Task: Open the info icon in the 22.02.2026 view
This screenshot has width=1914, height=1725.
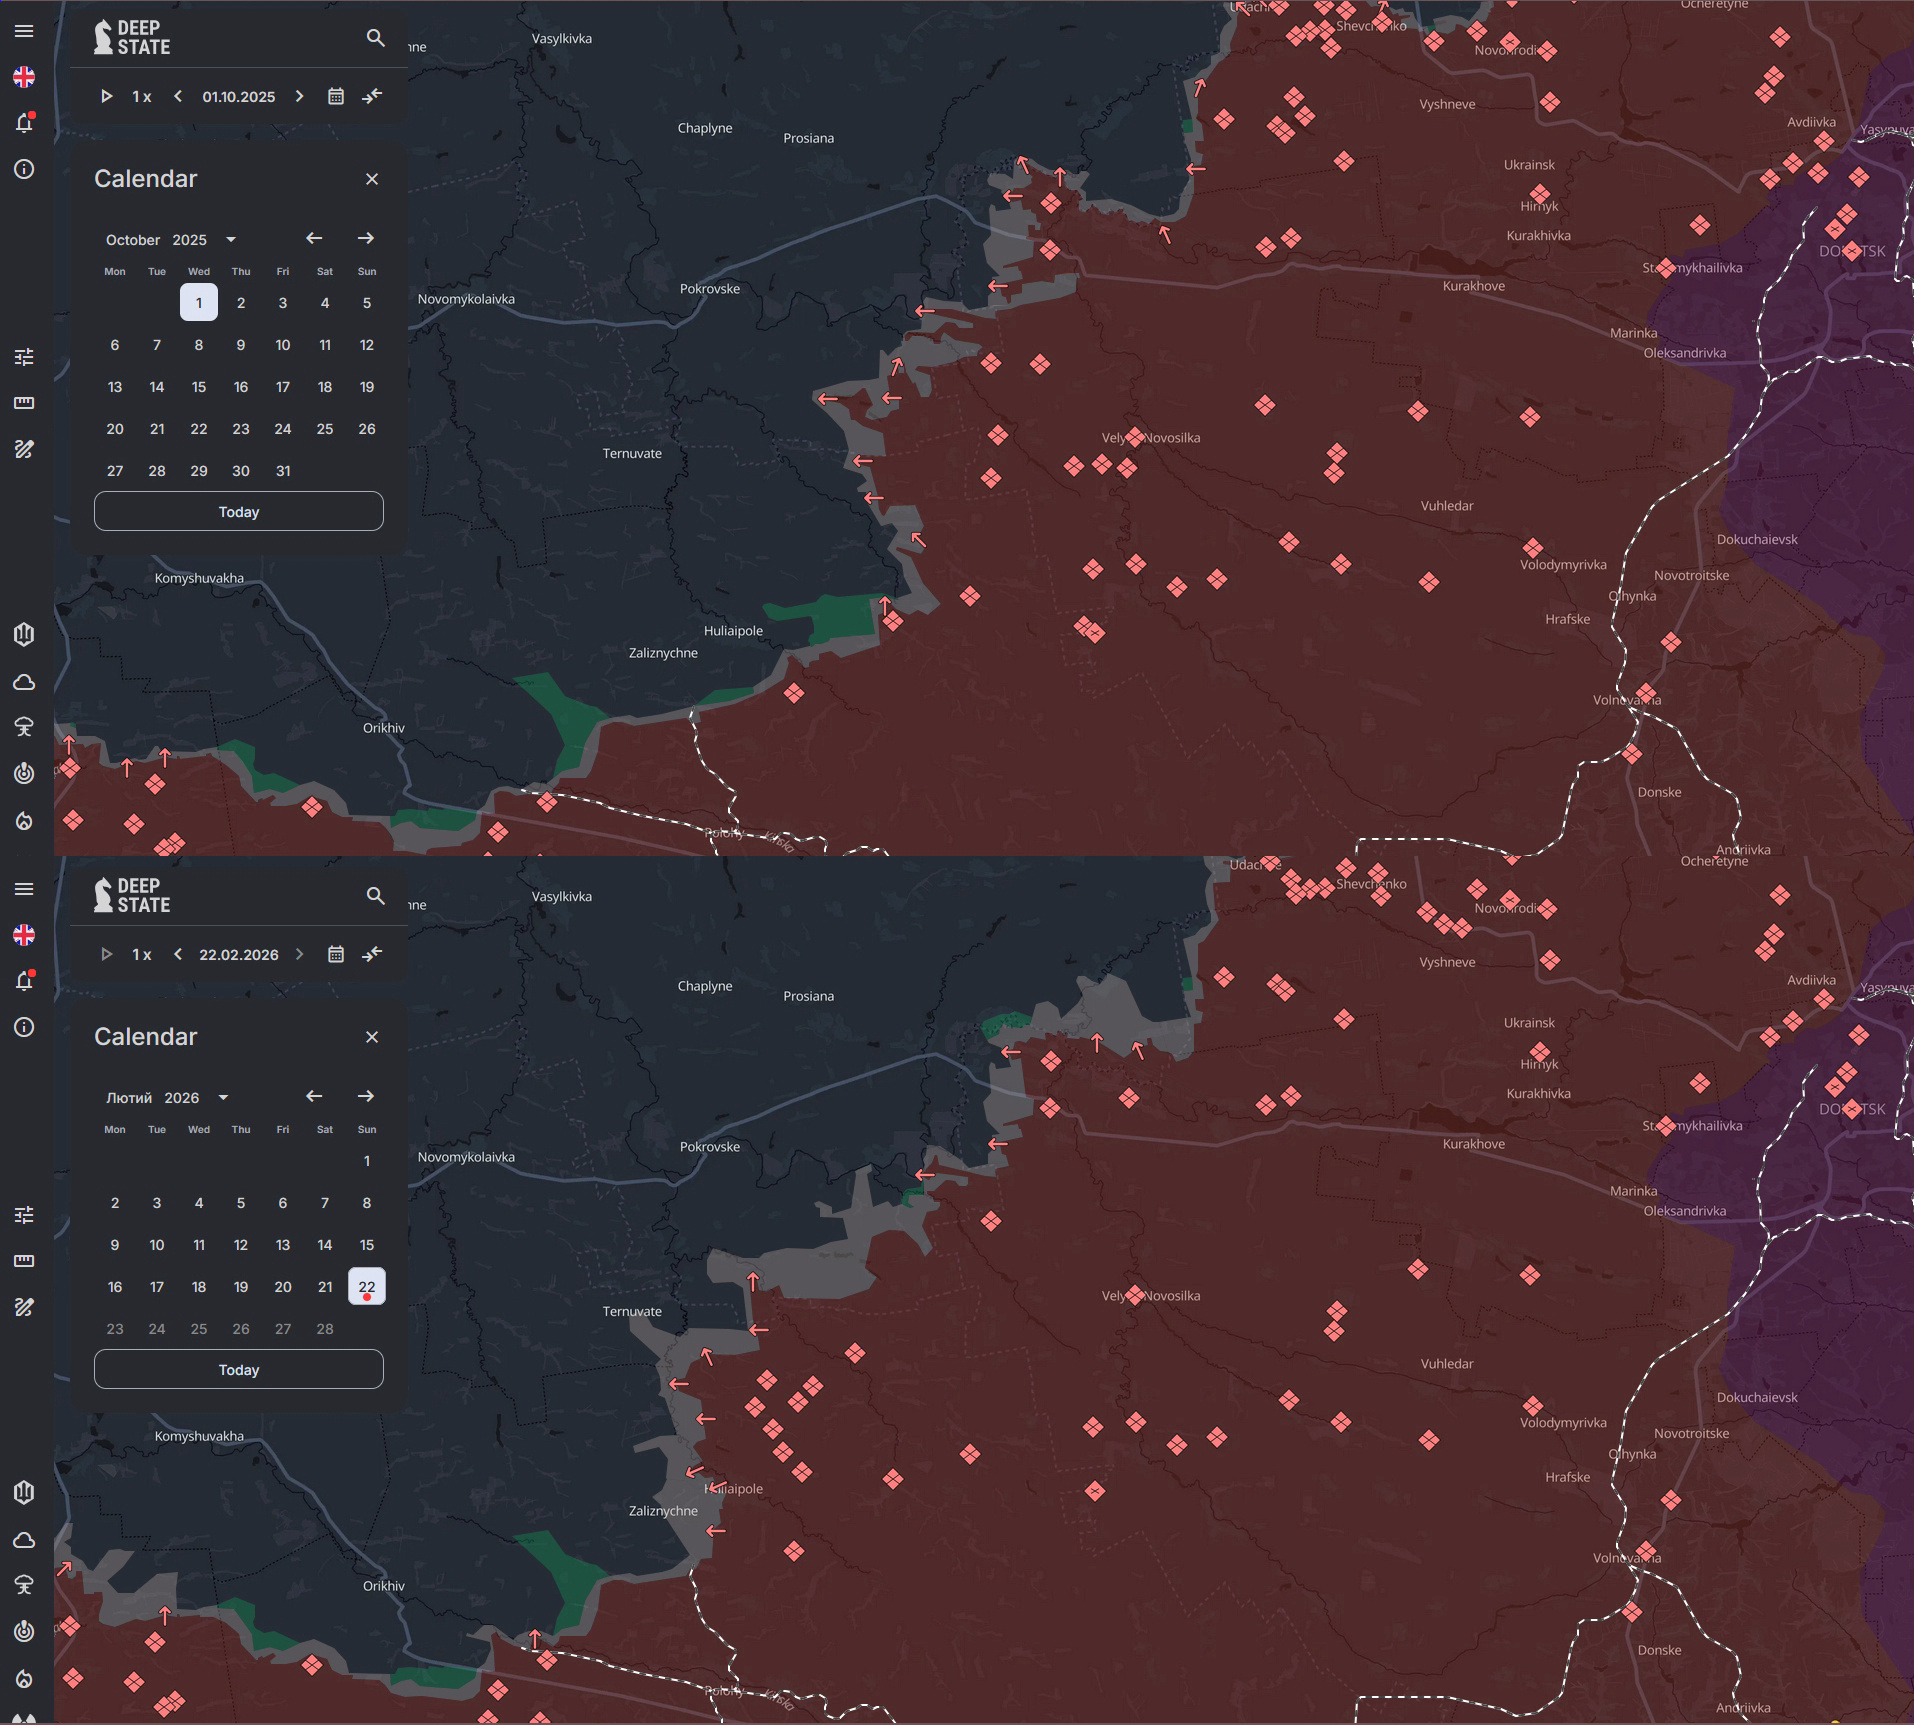Action: (24, 1027)
